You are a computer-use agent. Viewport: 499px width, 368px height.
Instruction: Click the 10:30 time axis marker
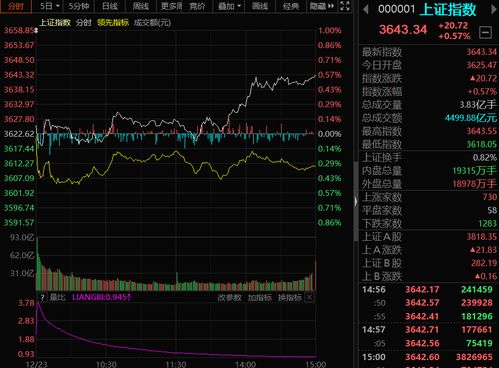(x=106, y=364)
